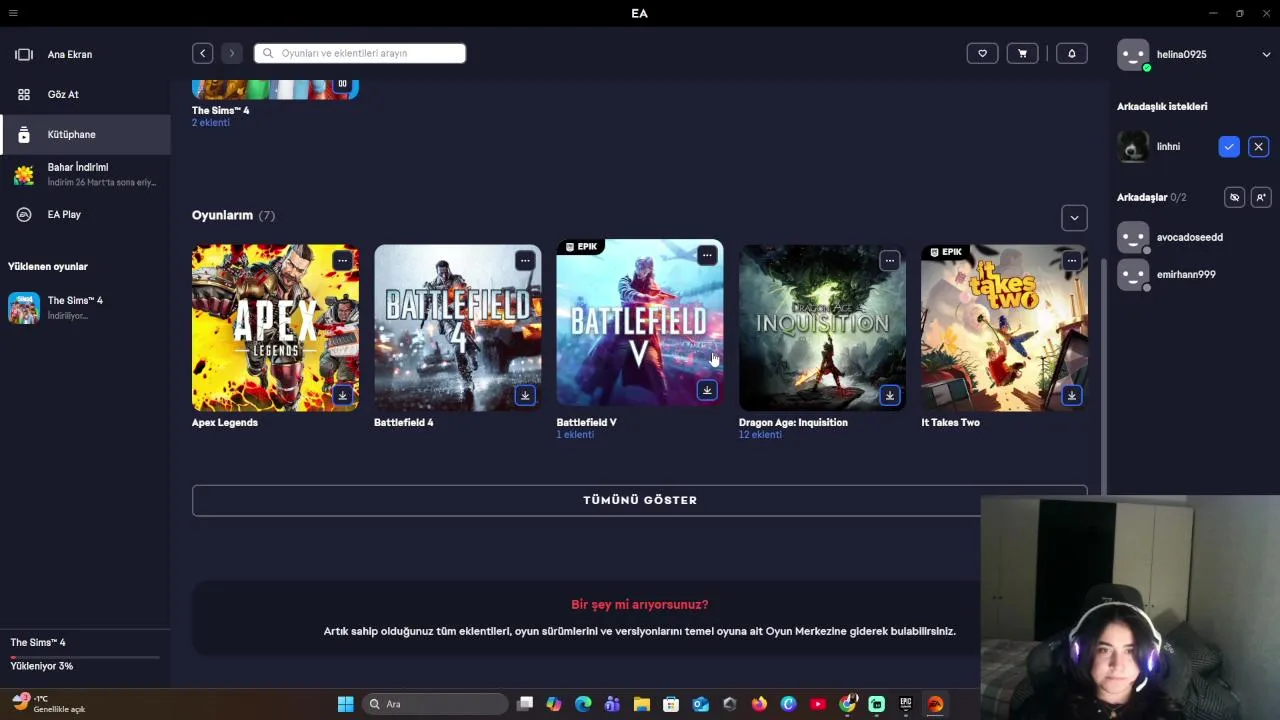
Task: Open Battlefield V more options menu
Action: [x=707, y=255]
